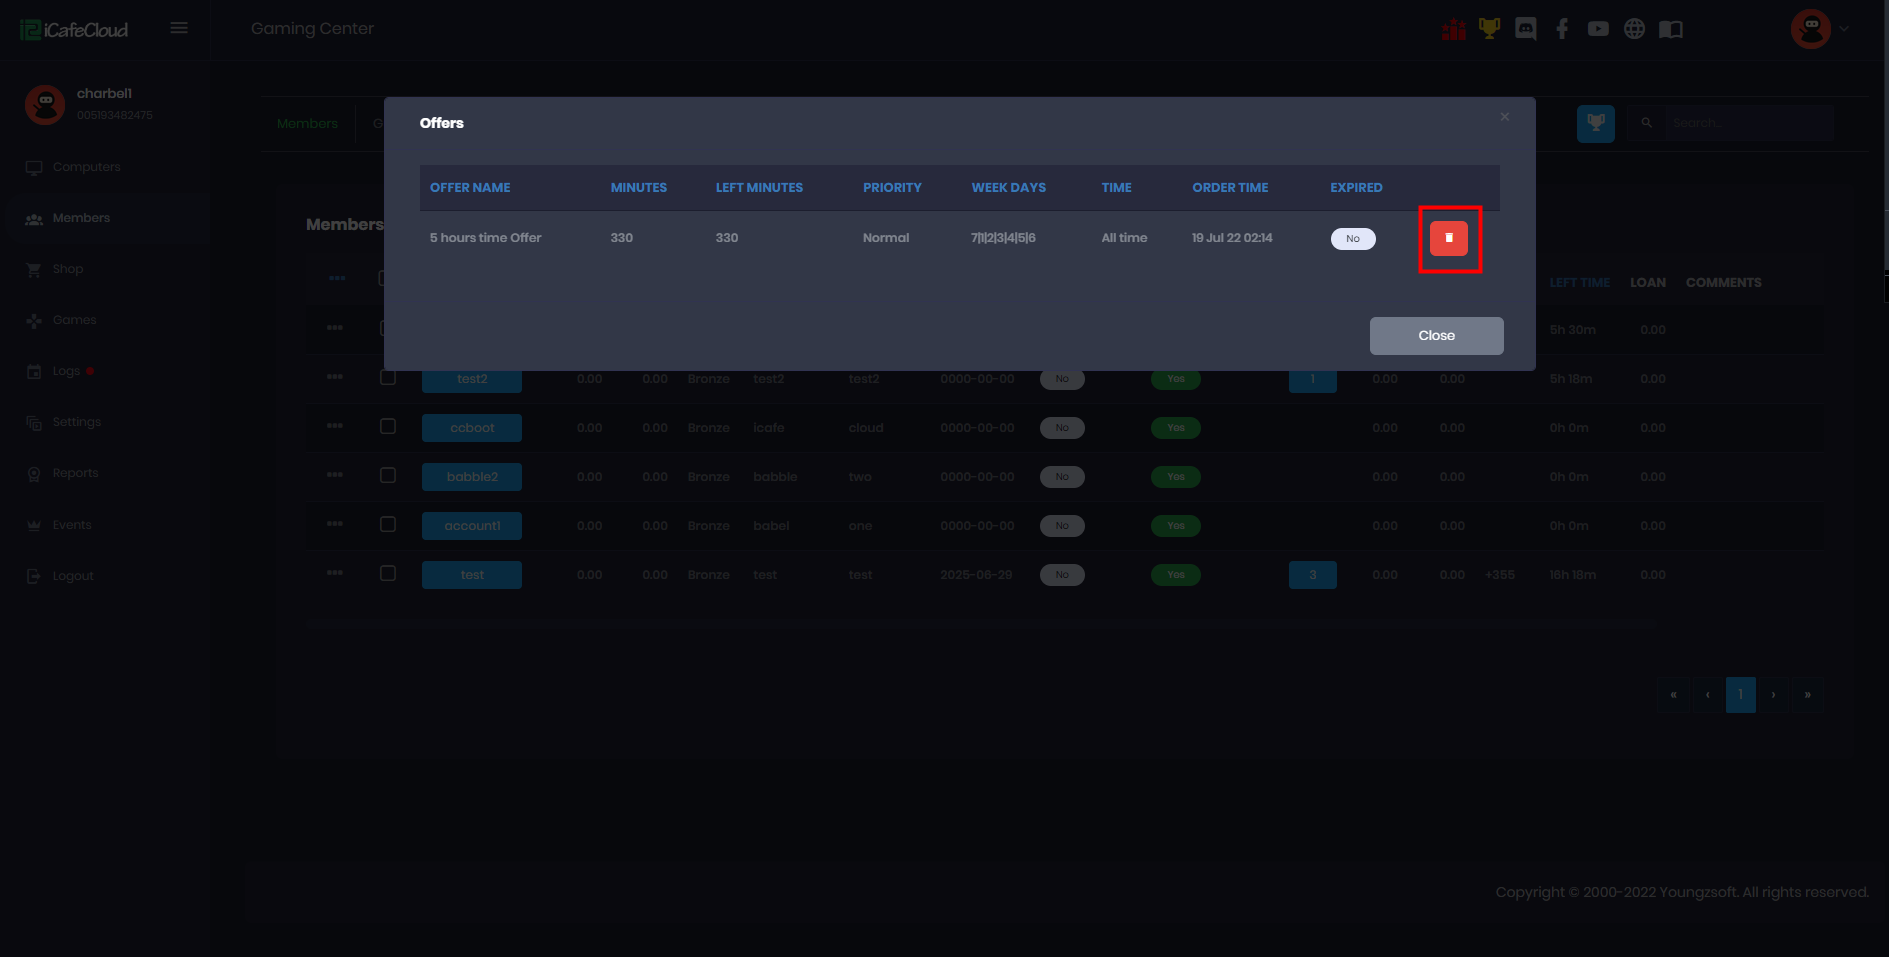Click into the members Search field

point(1746,123)
